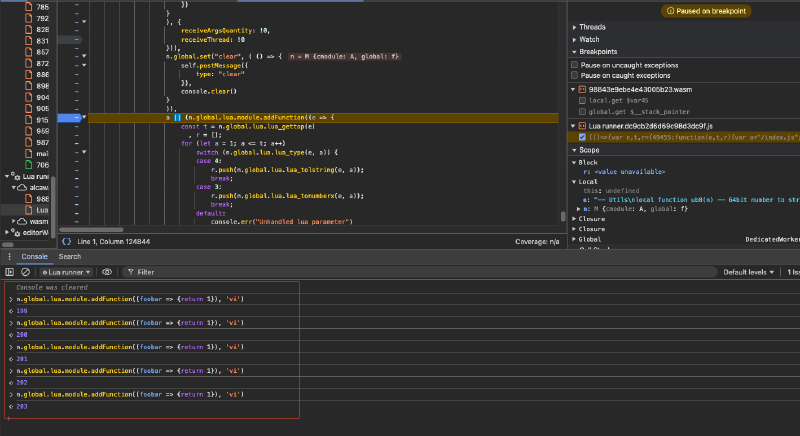Toggle the console sidebar panel icon

click(x=10, y=271)
